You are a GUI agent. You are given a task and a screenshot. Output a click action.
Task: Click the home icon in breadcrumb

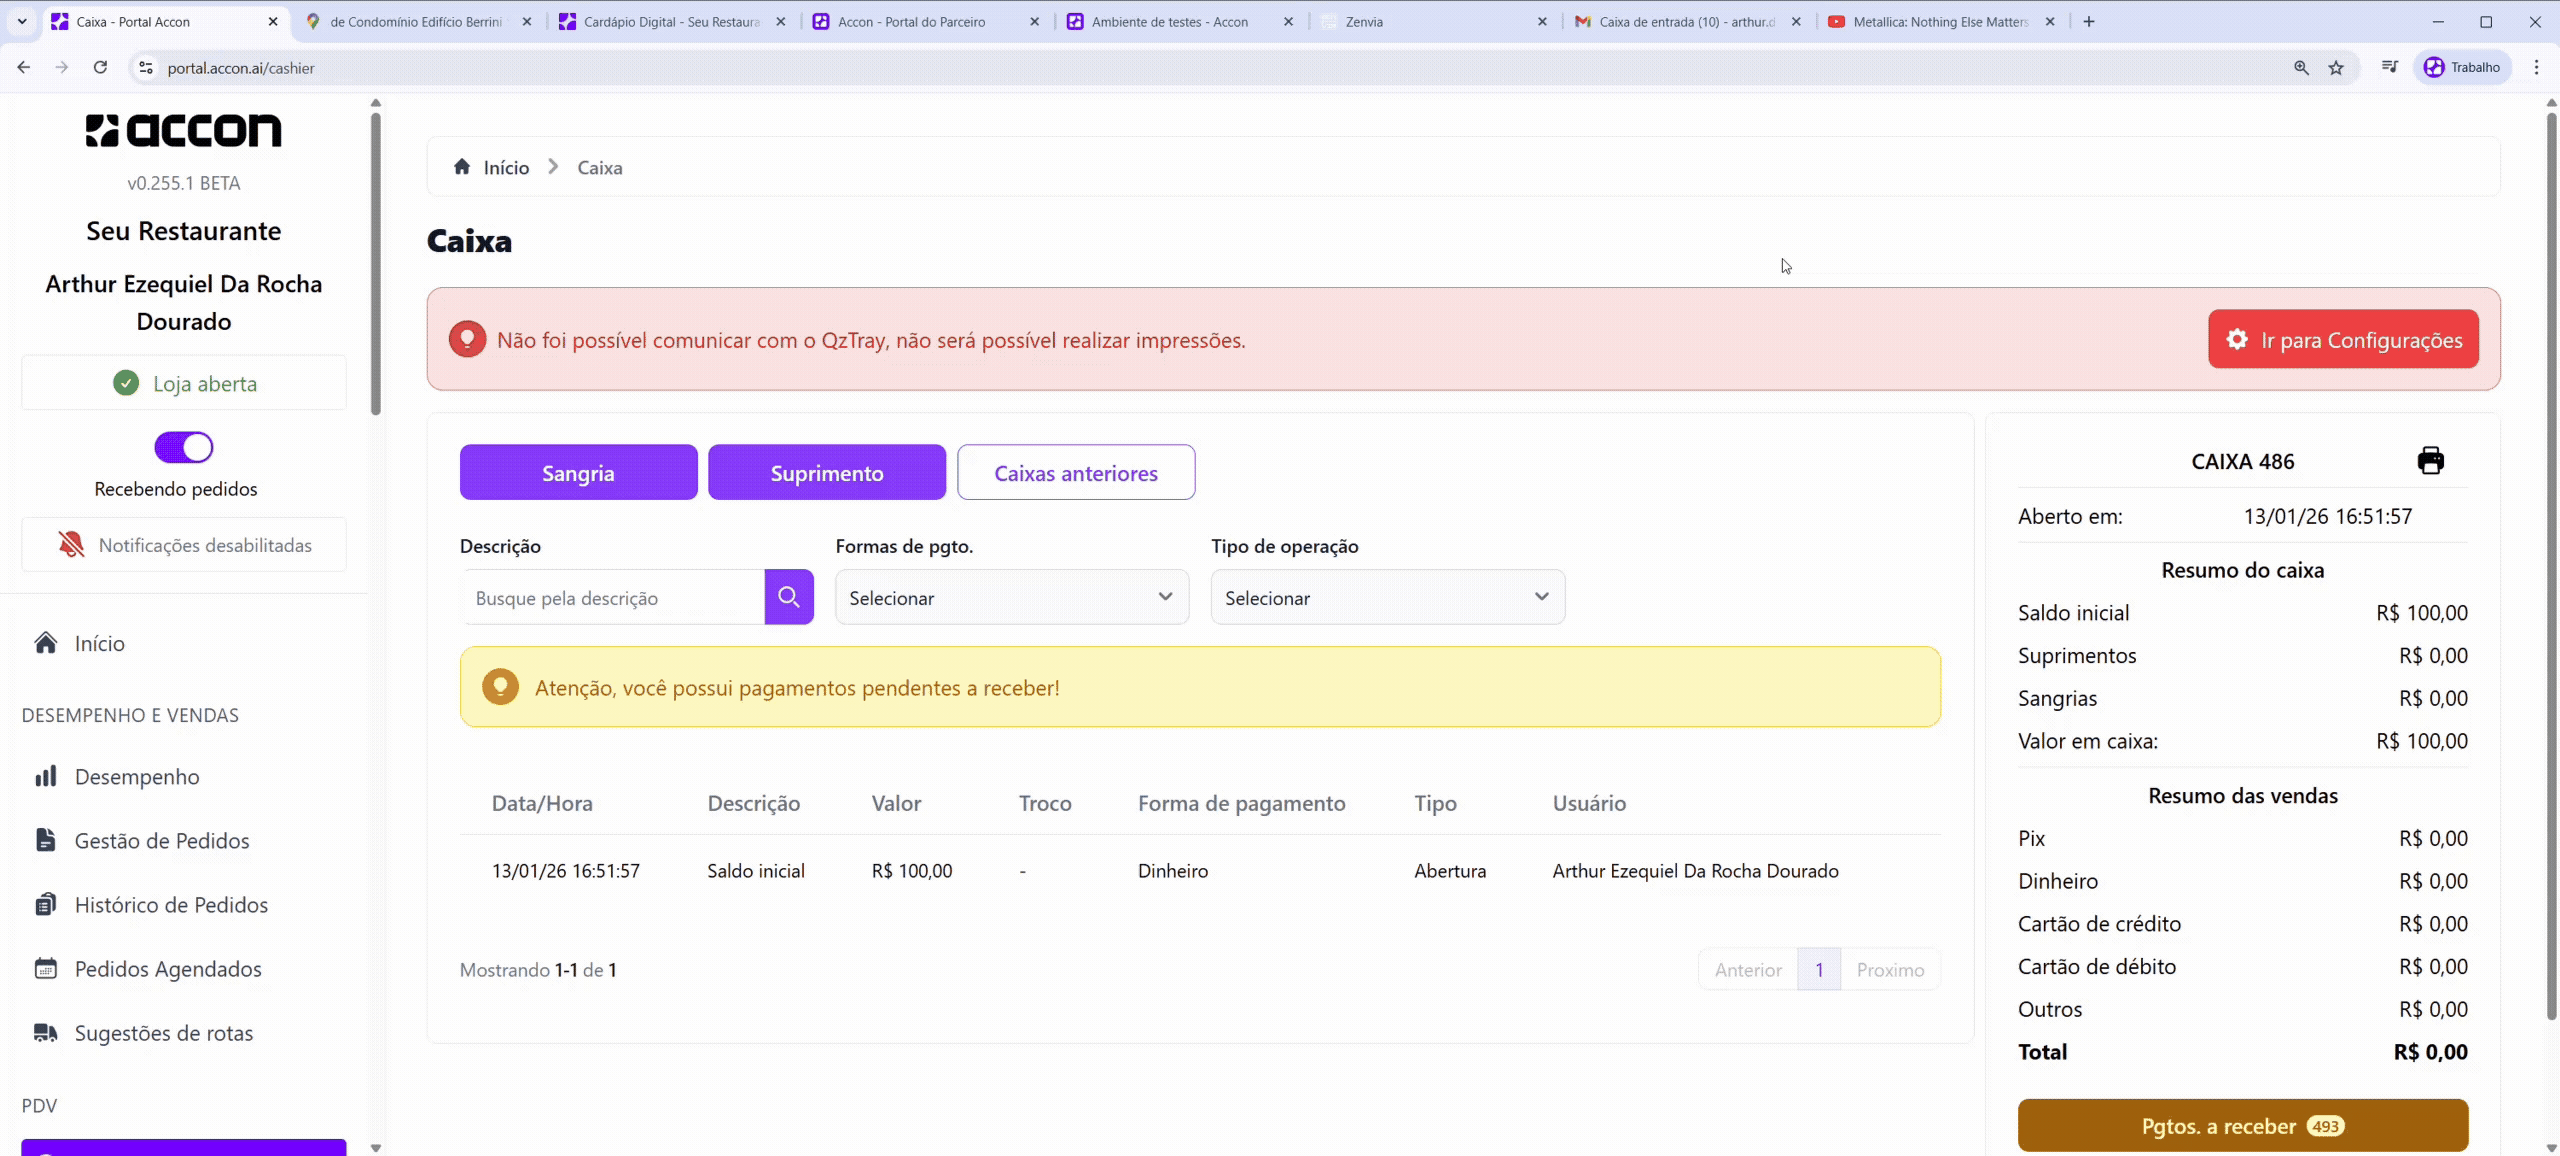pyautogui.click(x=462, y=167)
